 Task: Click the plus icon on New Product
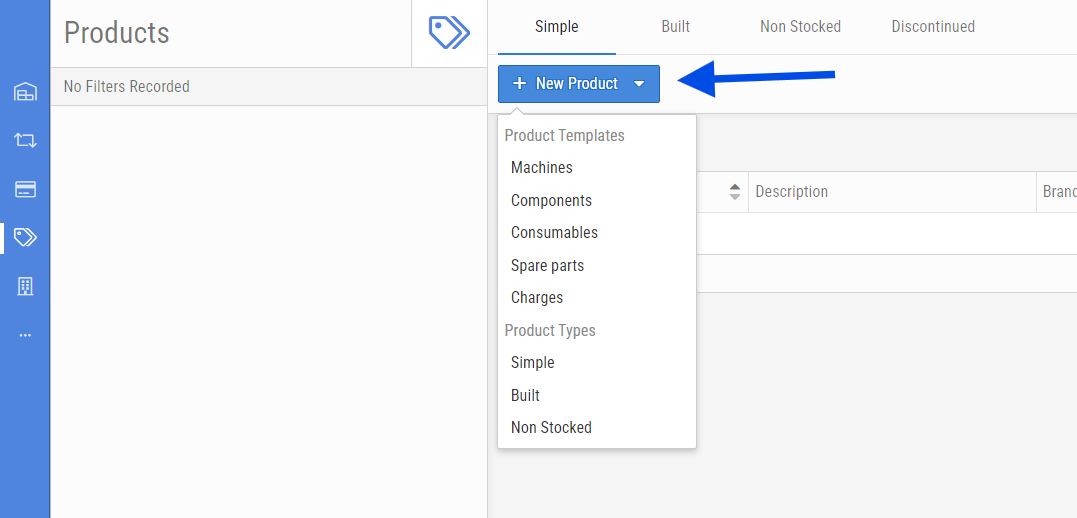[519, 84]
